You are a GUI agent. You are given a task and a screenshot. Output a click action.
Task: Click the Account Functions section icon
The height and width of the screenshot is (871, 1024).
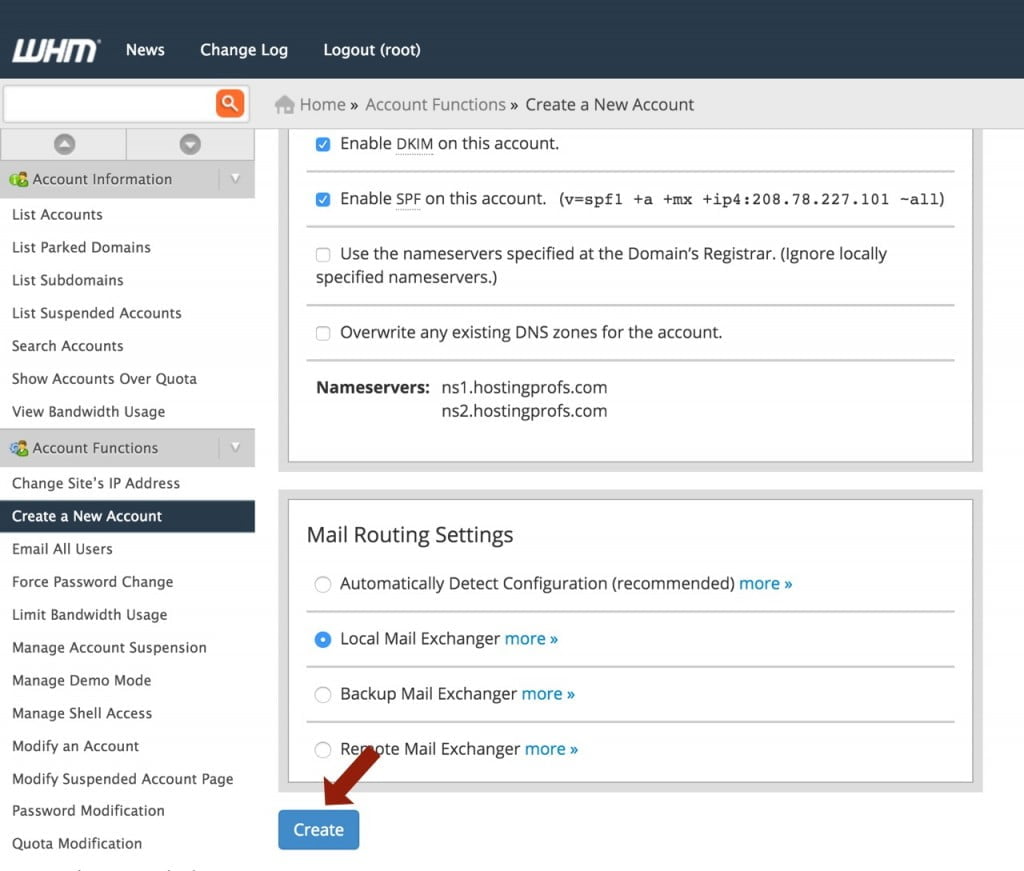coord(19,448)
